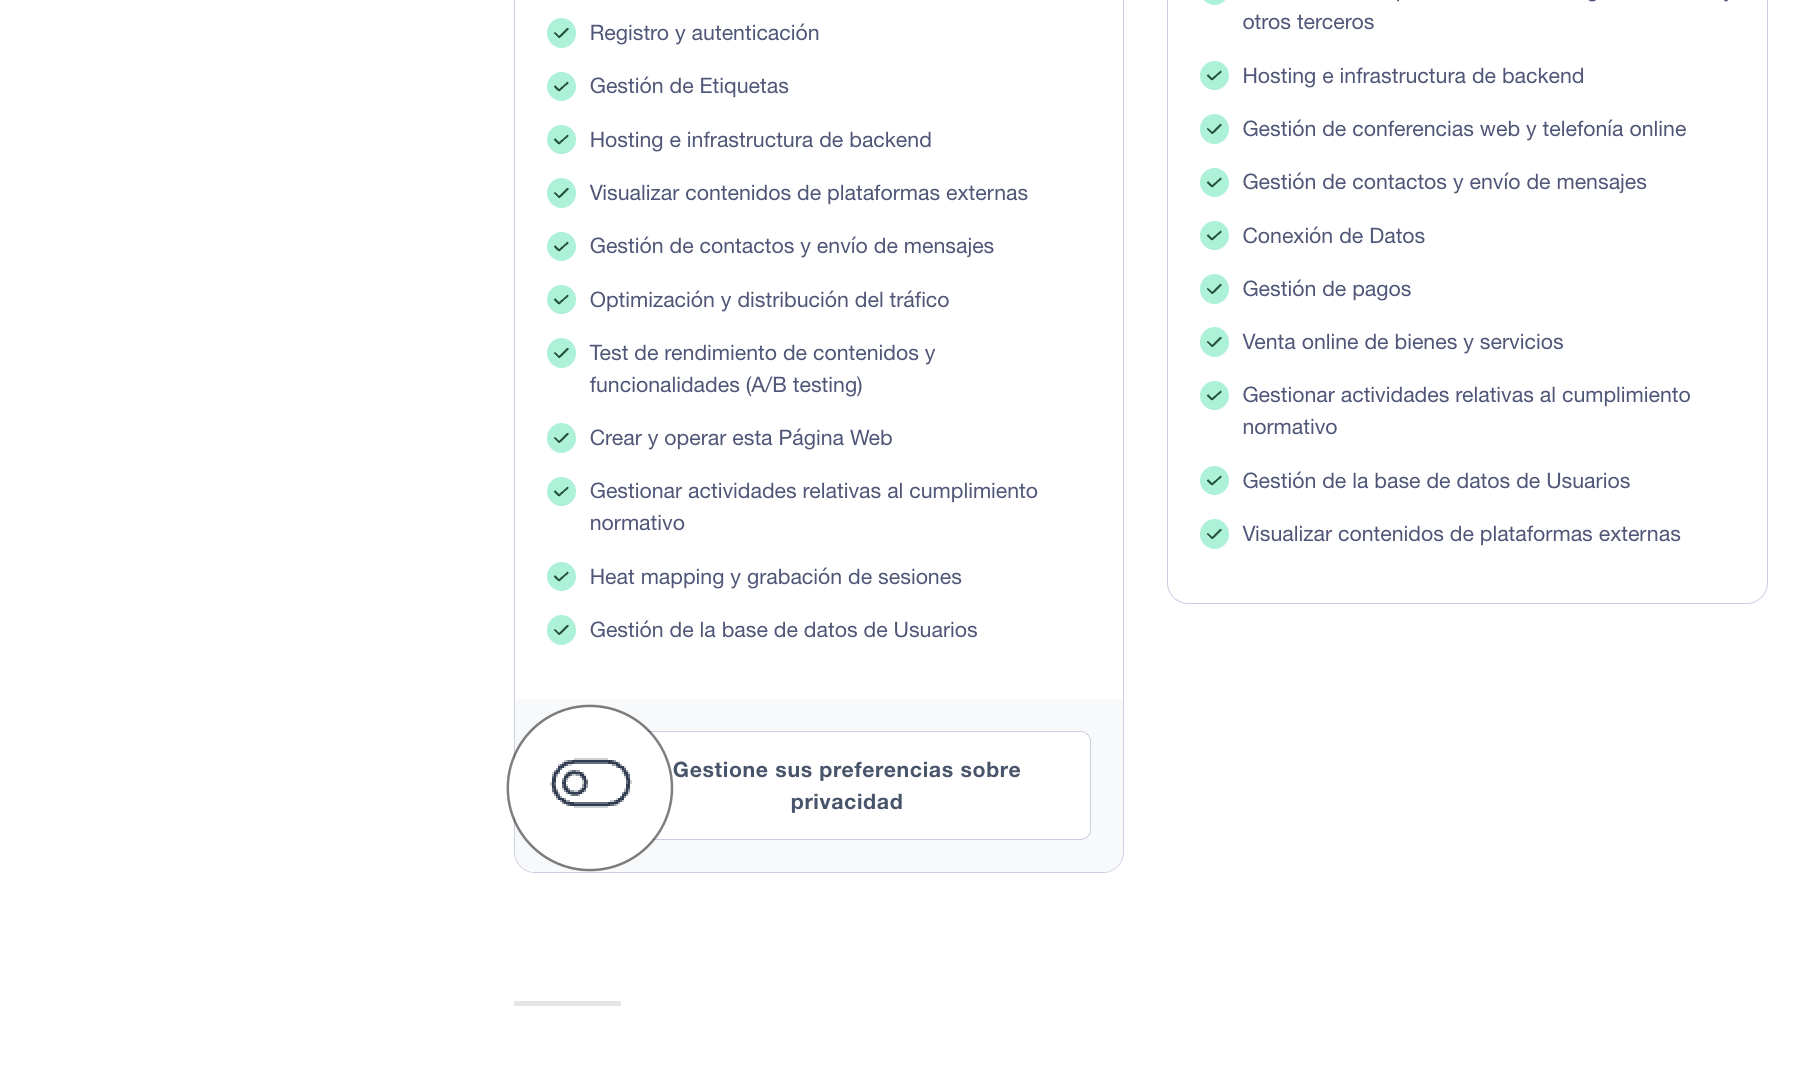
Task: Open the left column consent panel
Action: 818,330
